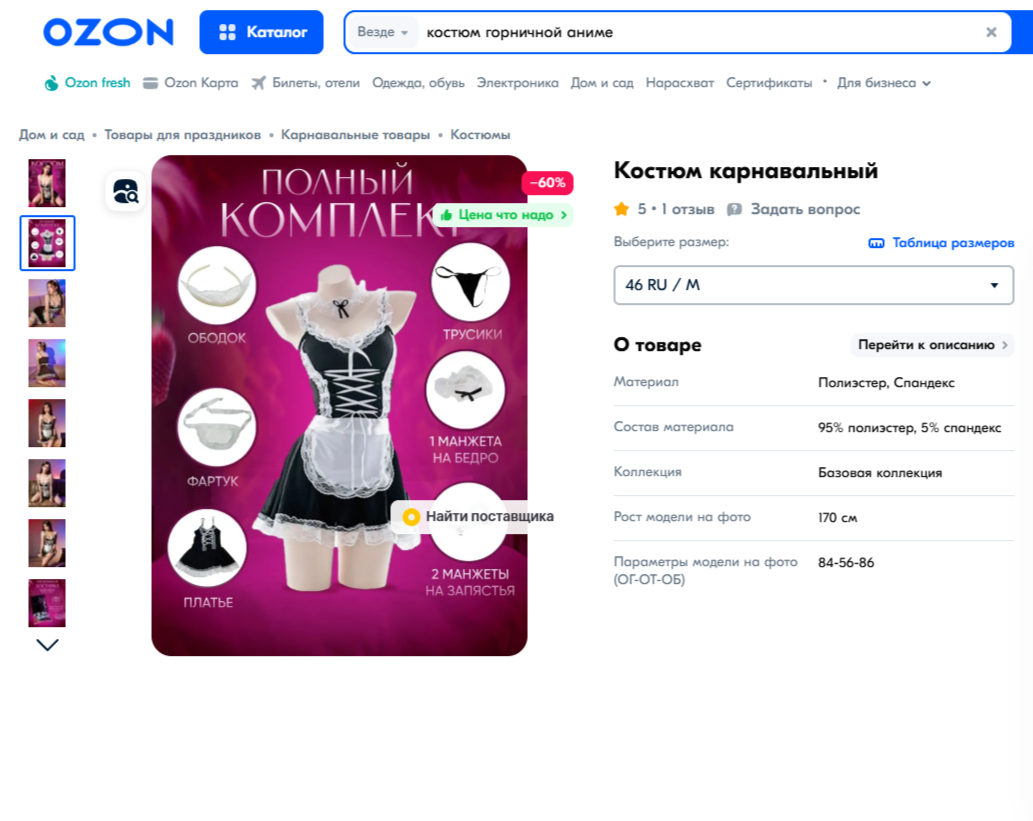Open the Электроника menu item
1033x821 pixels.
click(x=518, y=83)
